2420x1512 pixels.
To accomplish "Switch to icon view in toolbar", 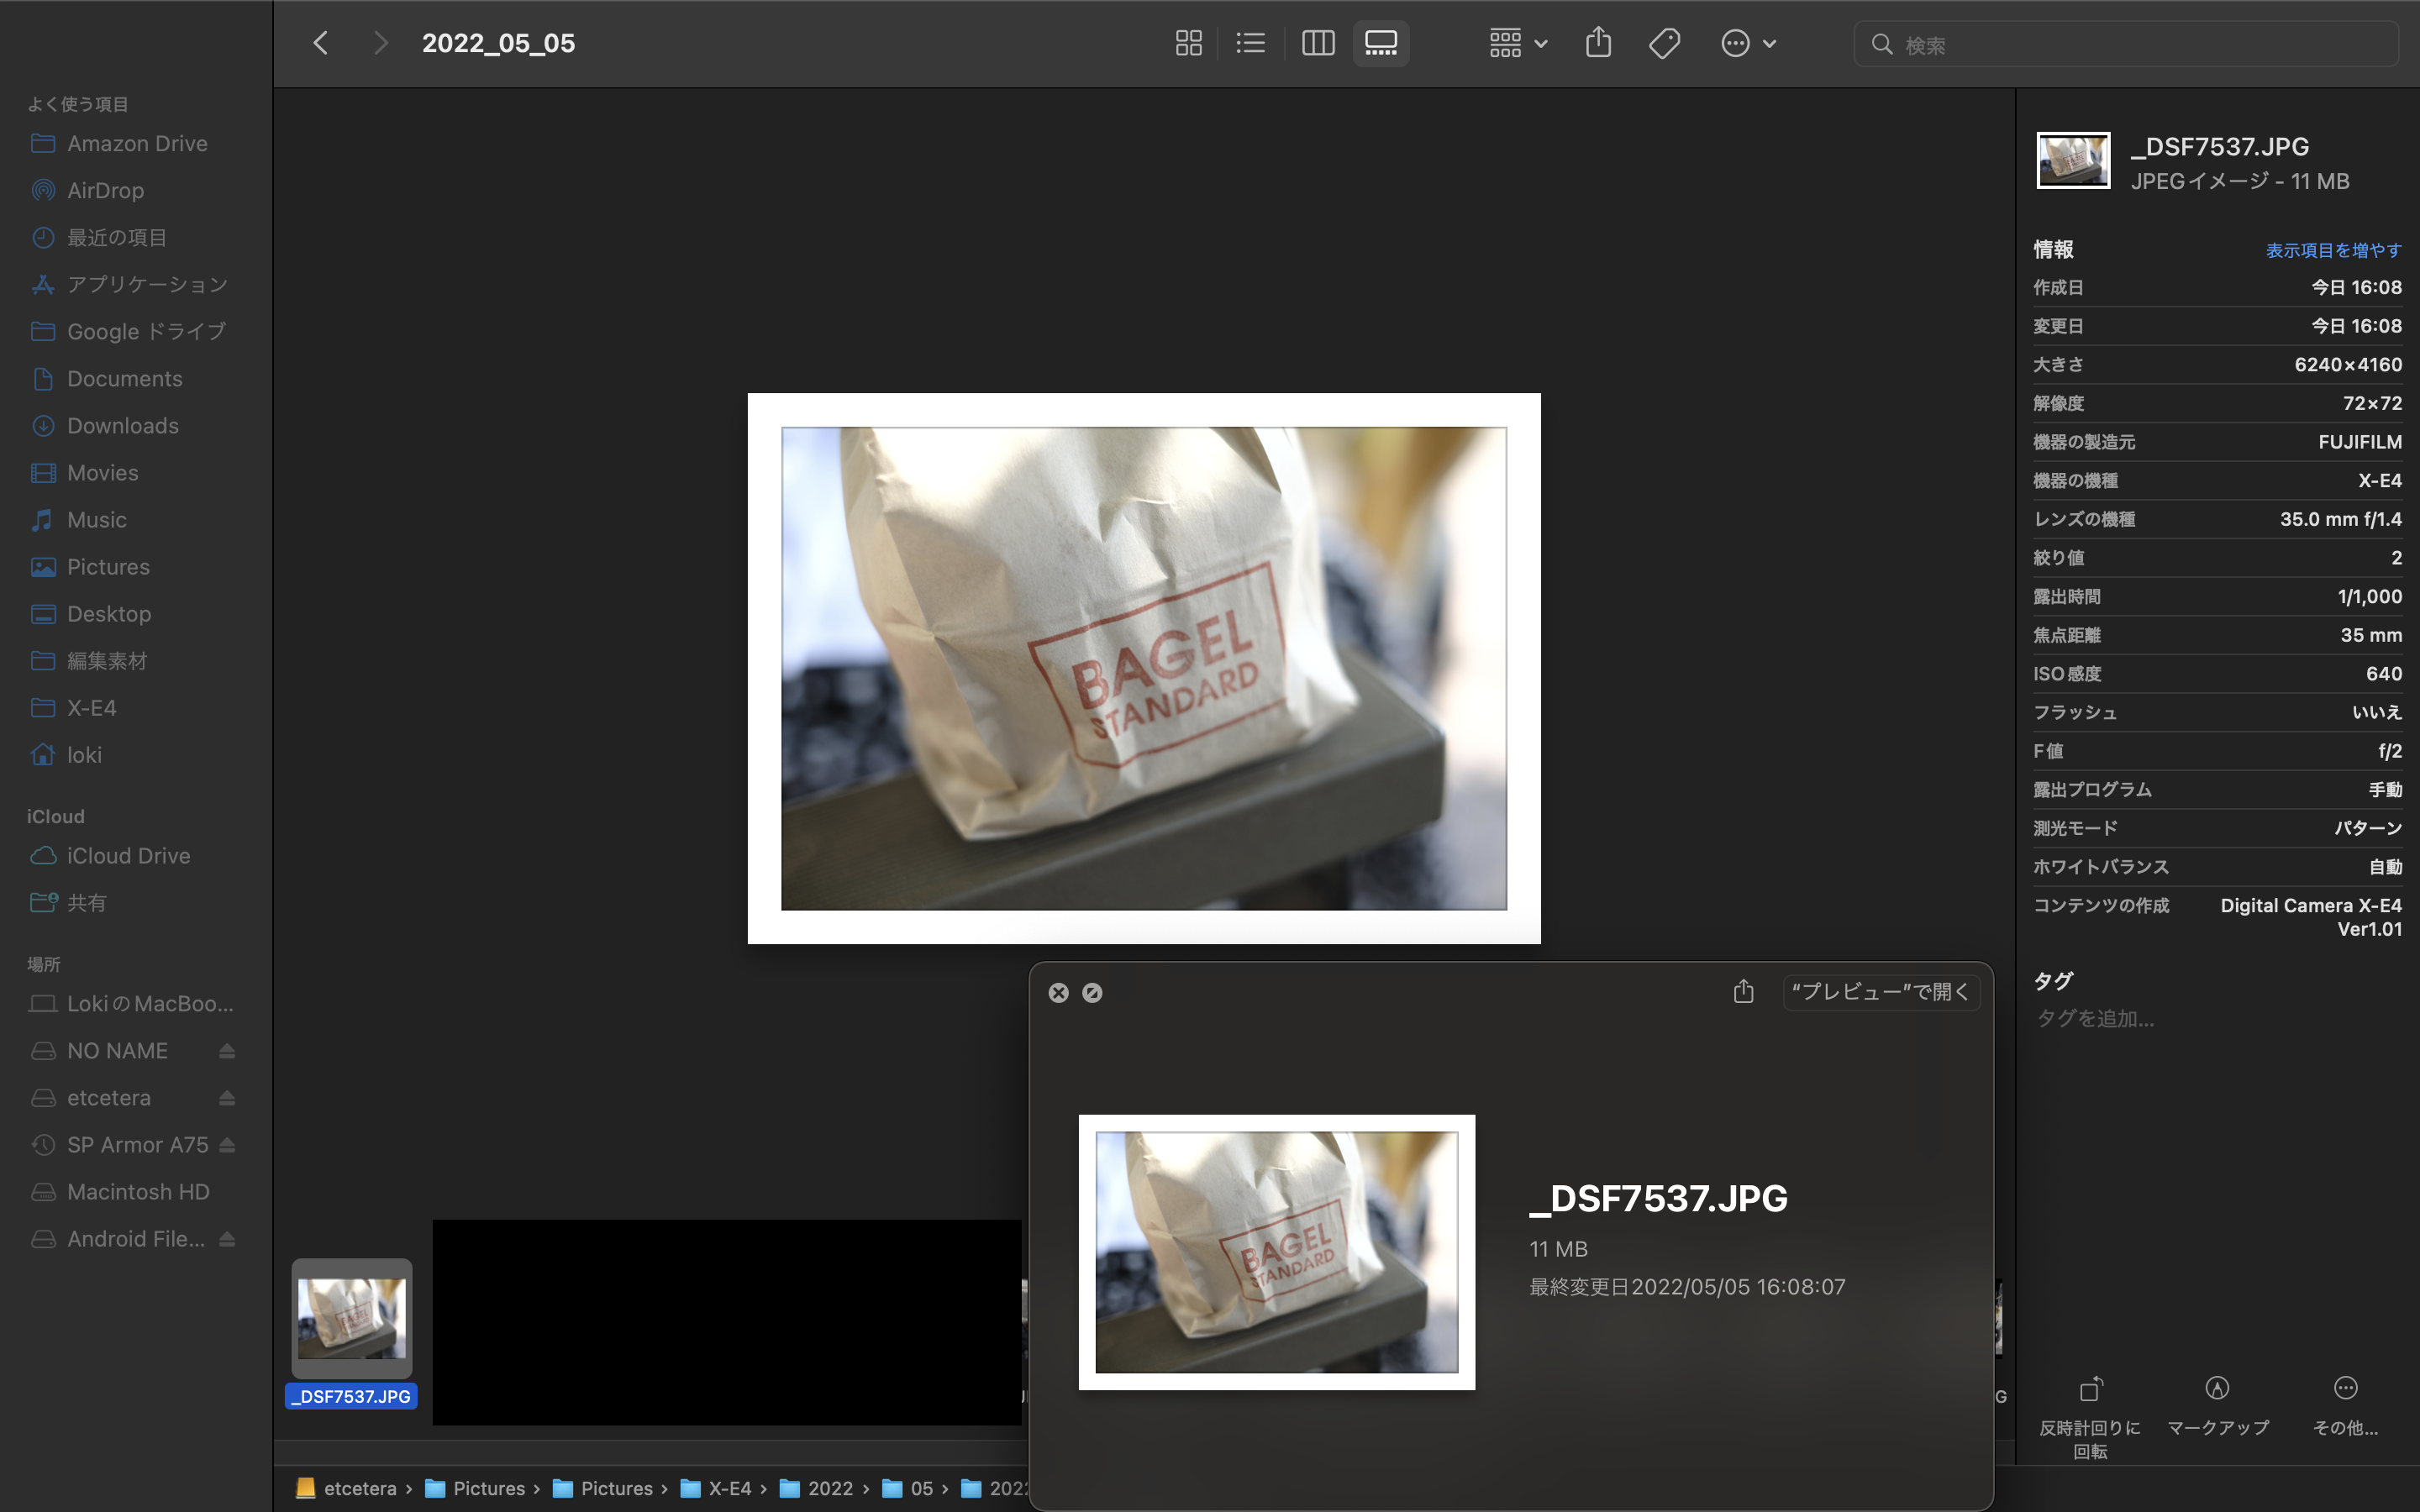I will point(1188,43).
